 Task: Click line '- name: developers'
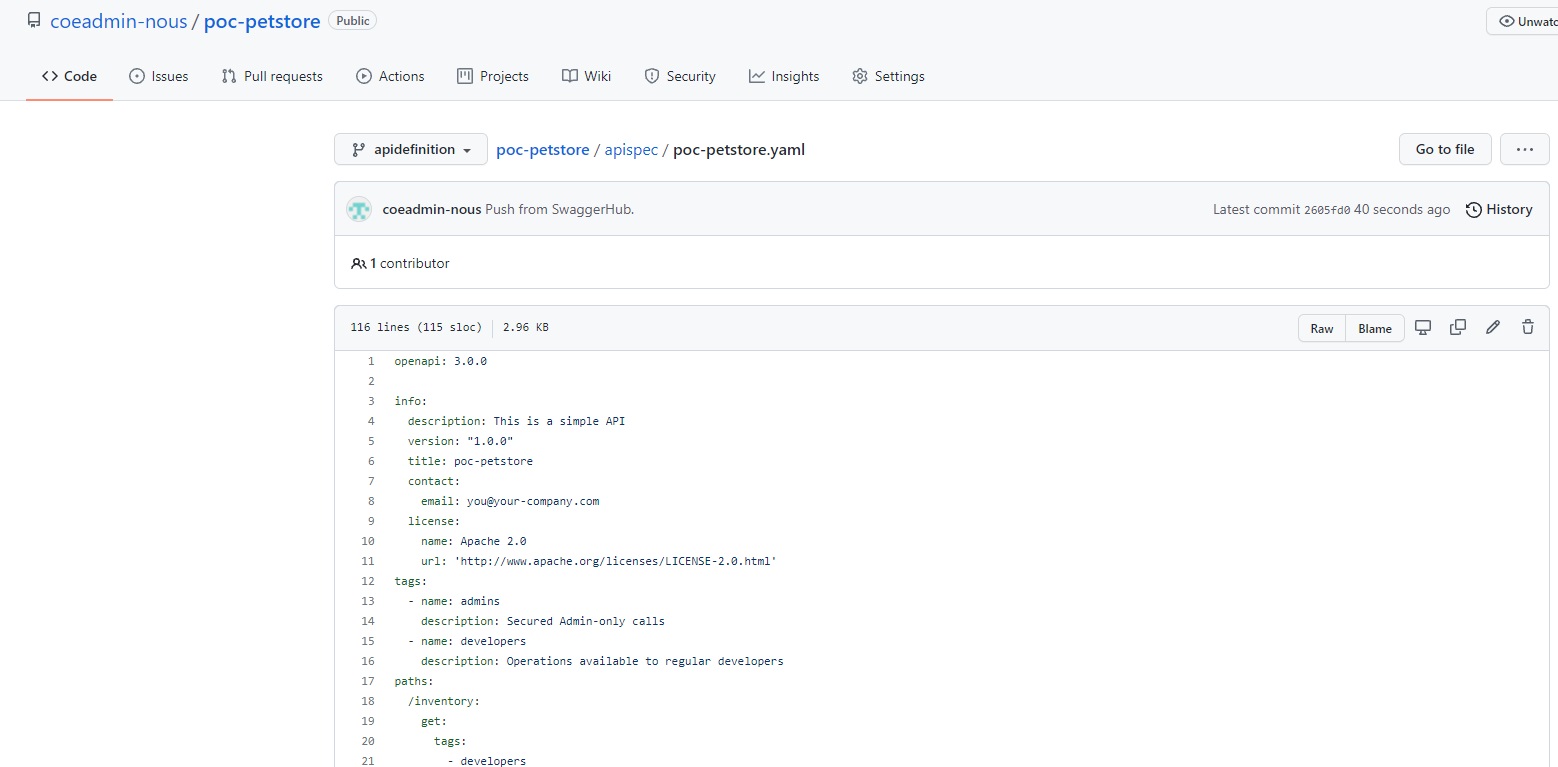(x=467, y=641)
